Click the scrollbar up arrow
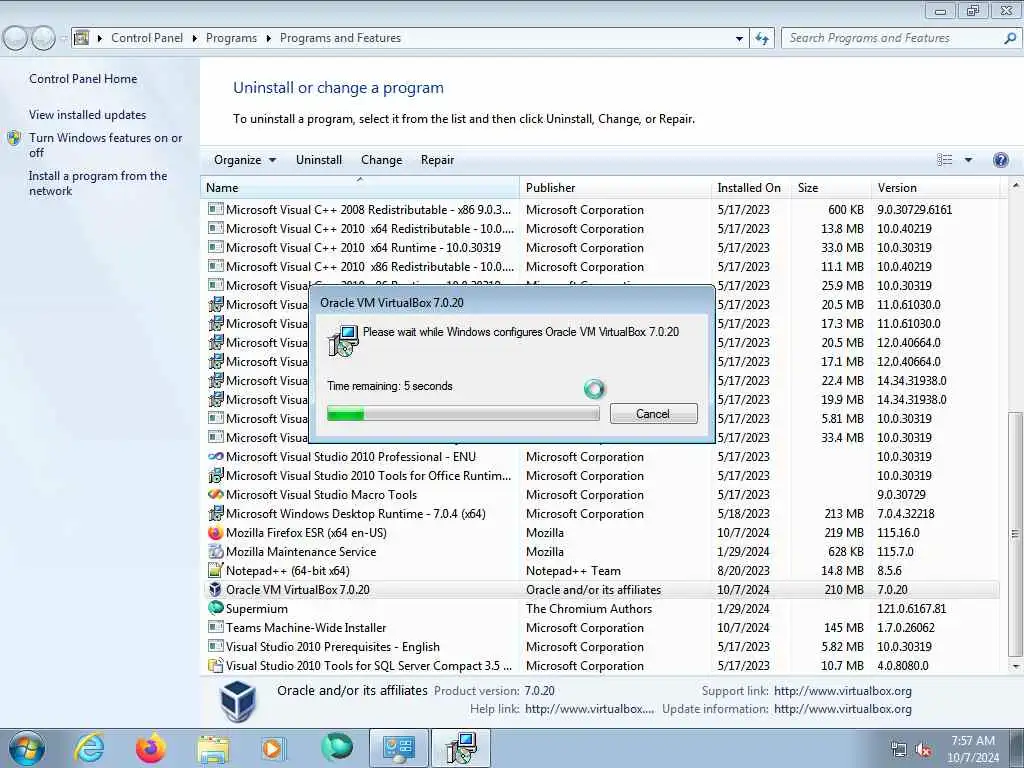The image size is (1024, 768). tap(1015, 186)
